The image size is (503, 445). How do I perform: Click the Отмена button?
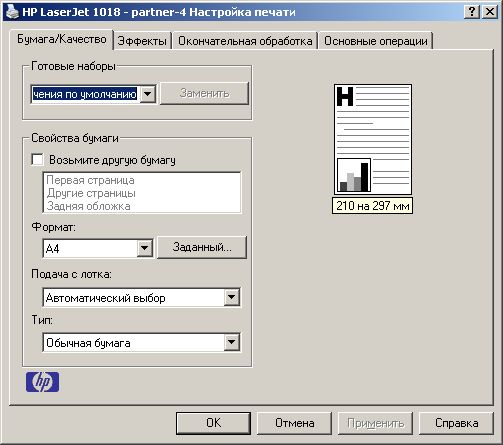[294, 423]
